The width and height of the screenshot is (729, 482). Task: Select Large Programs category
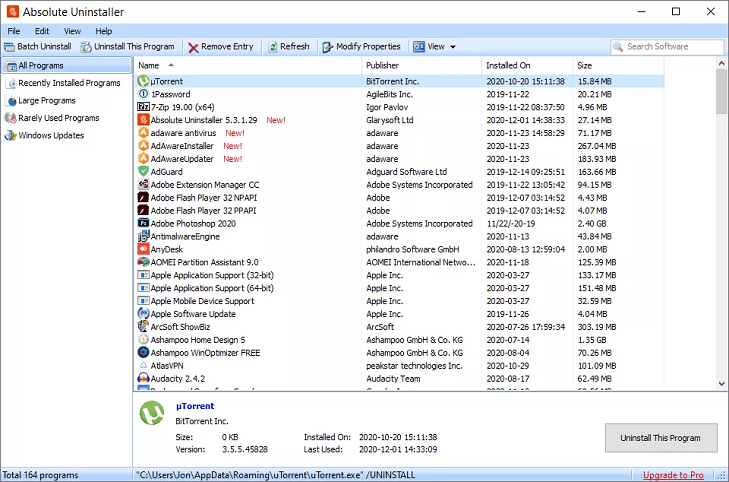pyautogui.click(x=46, y=100)
